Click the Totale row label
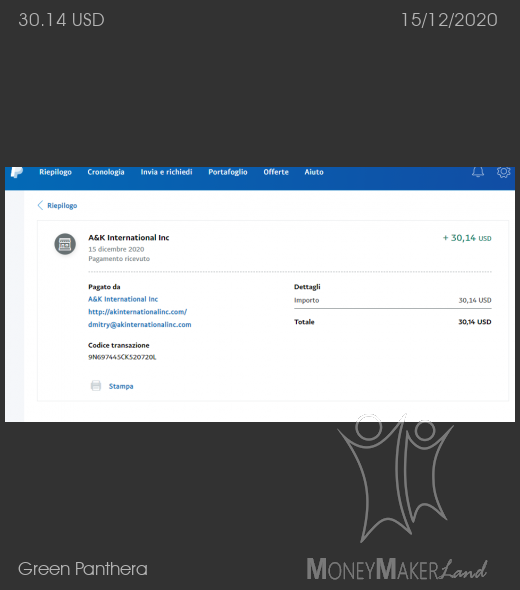 (304, 322)
